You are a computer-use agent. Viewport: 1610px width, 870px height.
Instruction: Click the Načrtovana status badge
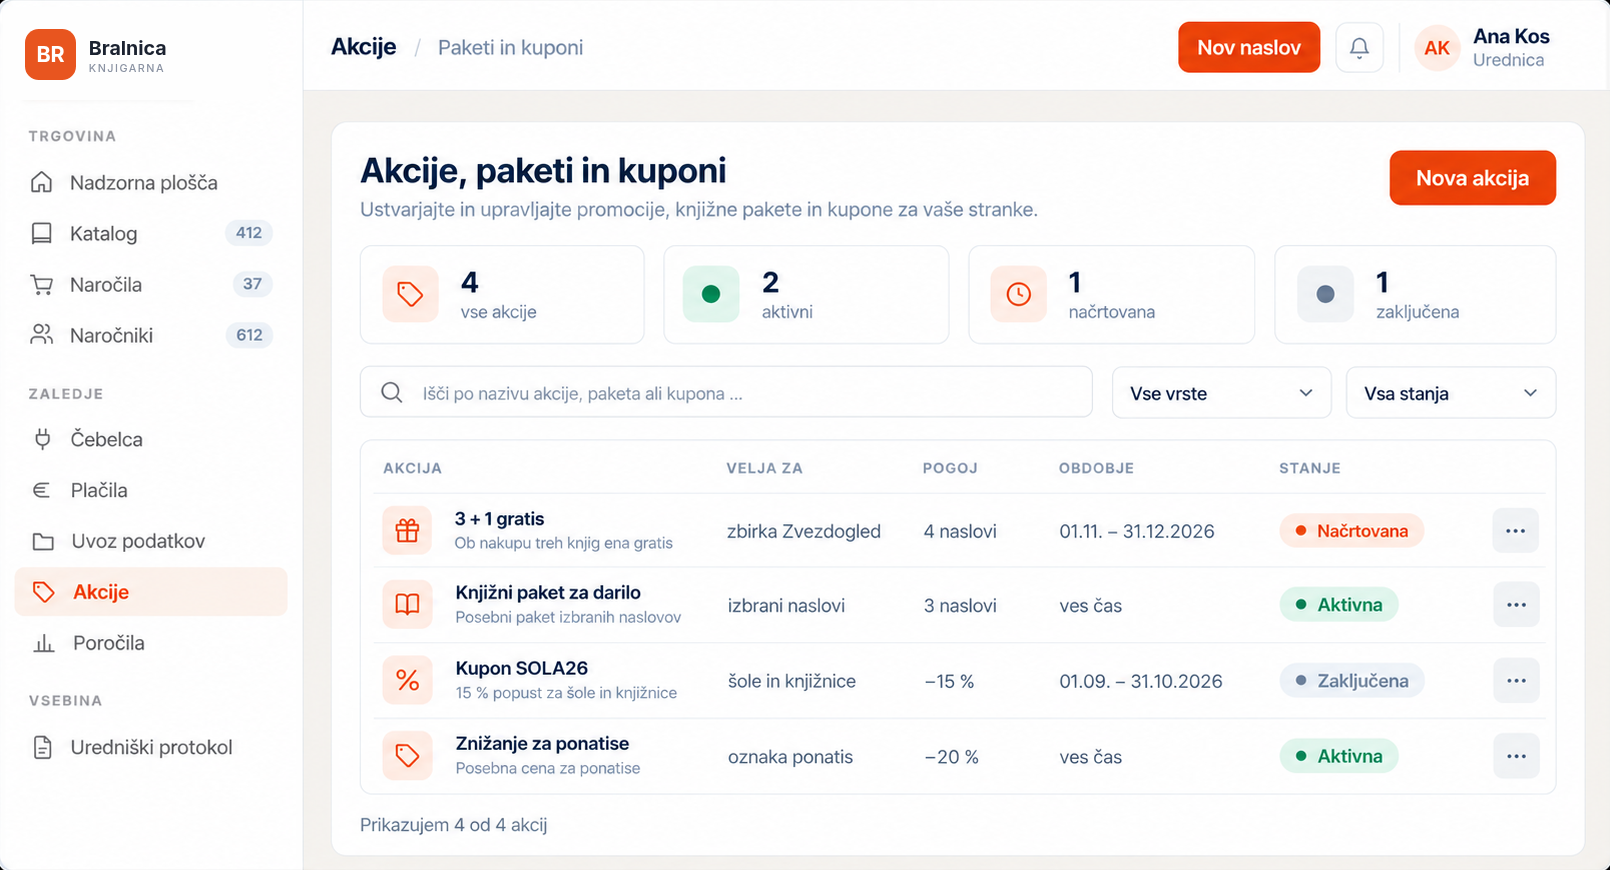coord(1351,531)
